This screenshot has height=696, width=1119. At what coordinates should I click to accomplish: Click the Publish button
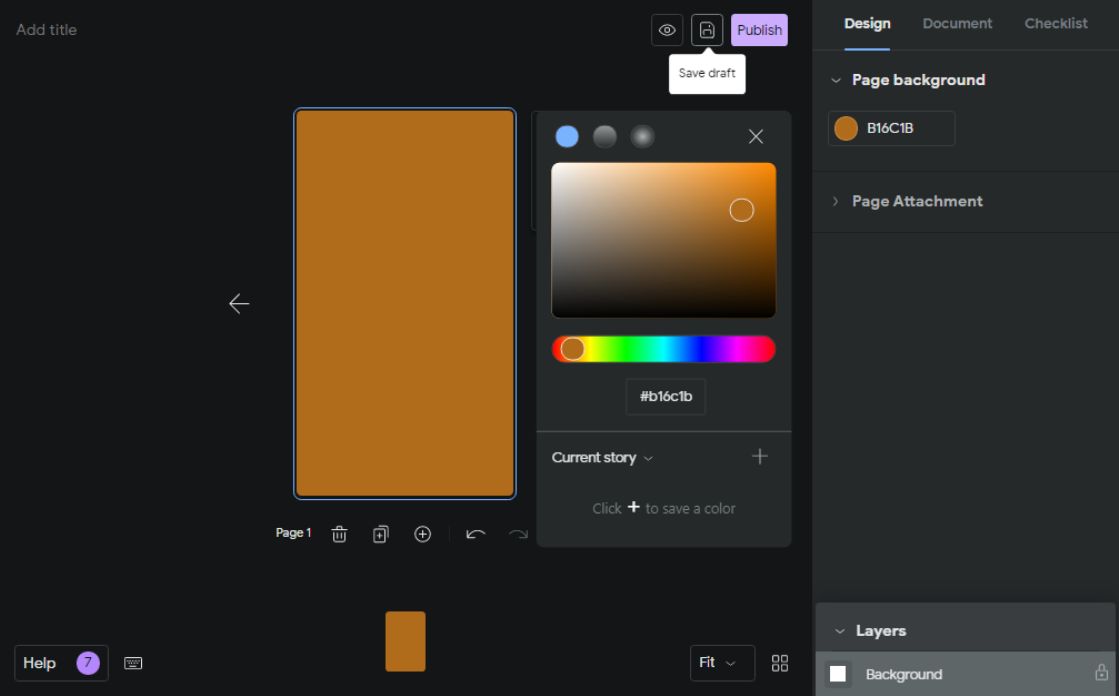click(759, 30)
